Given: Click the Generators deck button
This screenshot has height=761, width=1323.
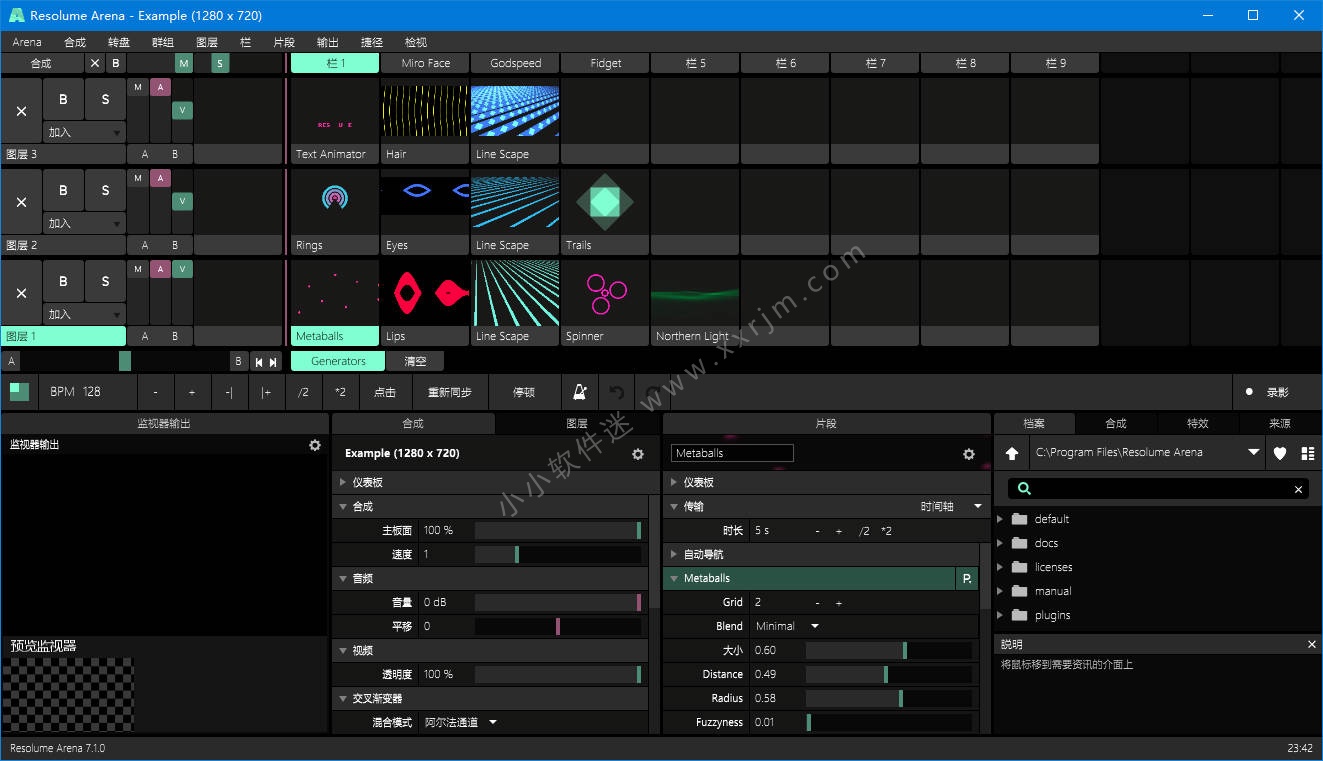Looking at the screenshot, I should (x=338, y=362).
